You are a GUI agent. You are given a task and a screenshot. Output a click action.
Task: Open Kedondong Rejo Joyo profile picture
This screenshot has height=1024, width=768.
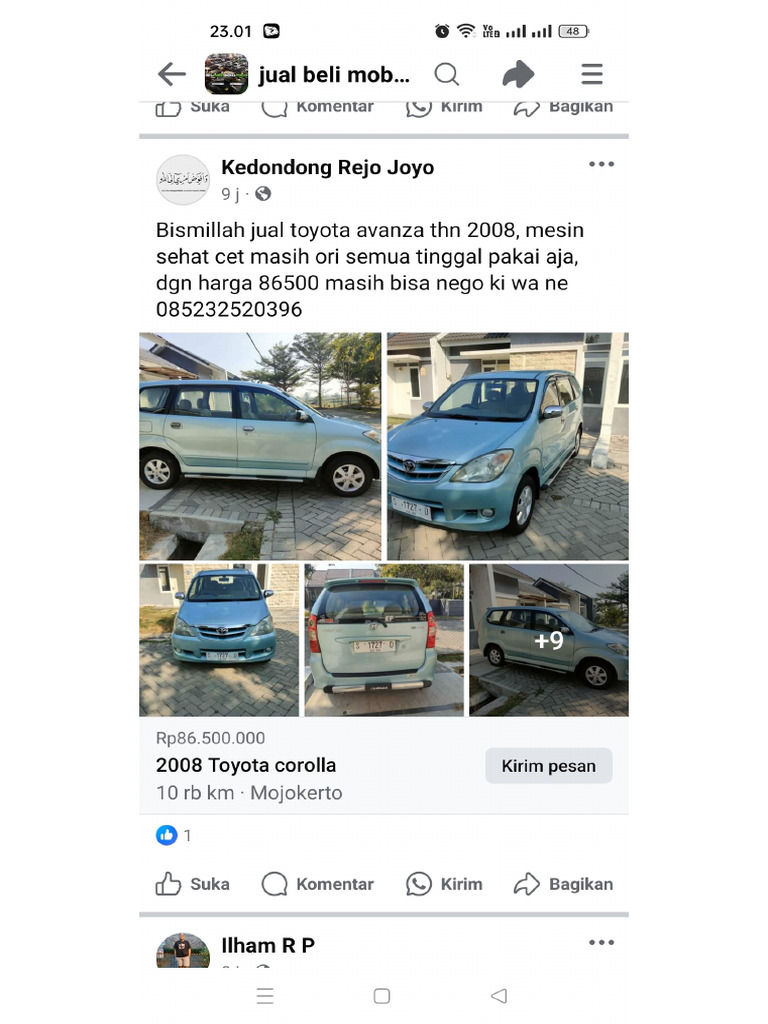183,180
